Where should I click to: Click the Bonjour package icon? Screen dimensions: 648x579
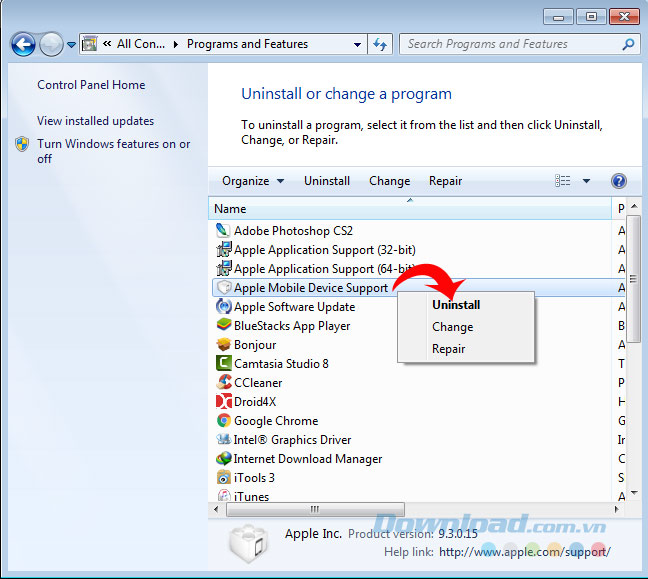[x=224, y=344]
